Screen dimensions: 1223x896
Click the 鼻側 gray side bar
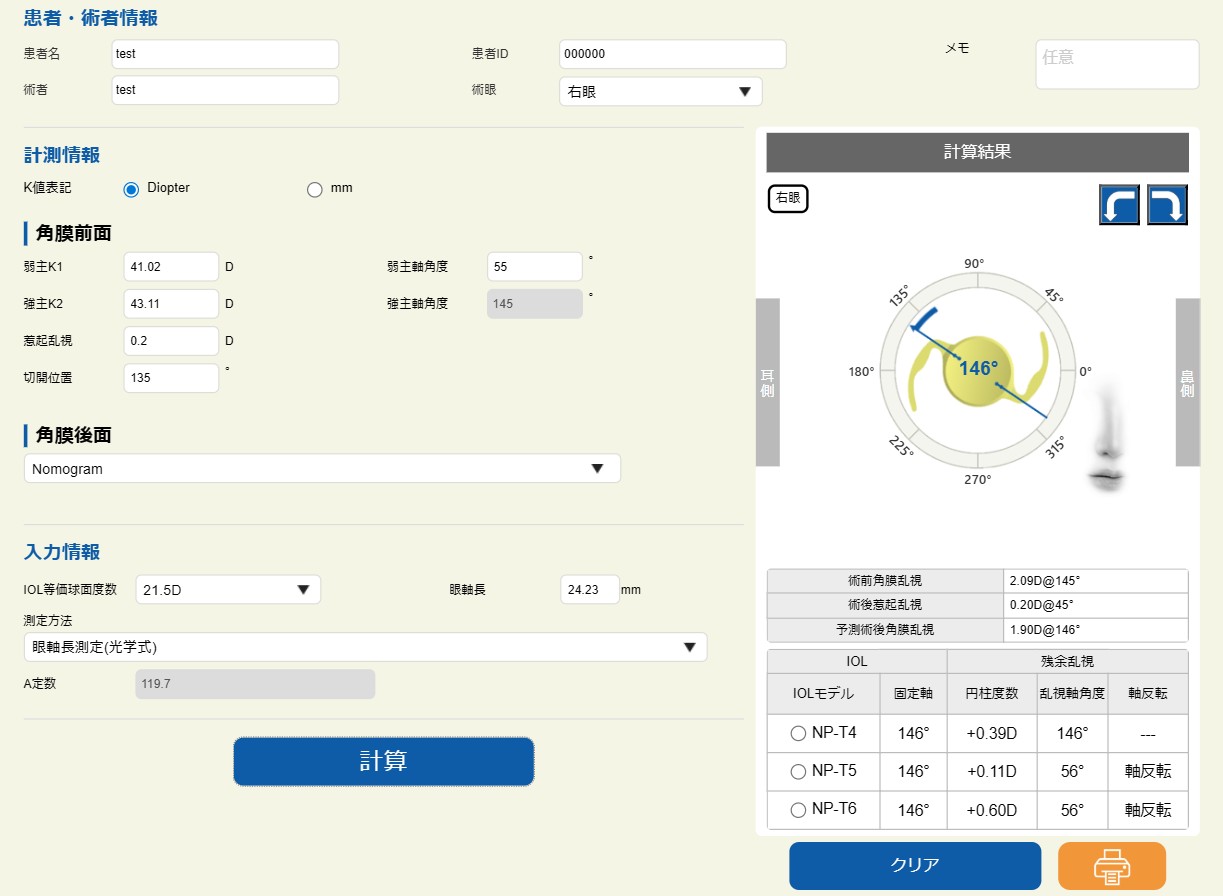1187,382
